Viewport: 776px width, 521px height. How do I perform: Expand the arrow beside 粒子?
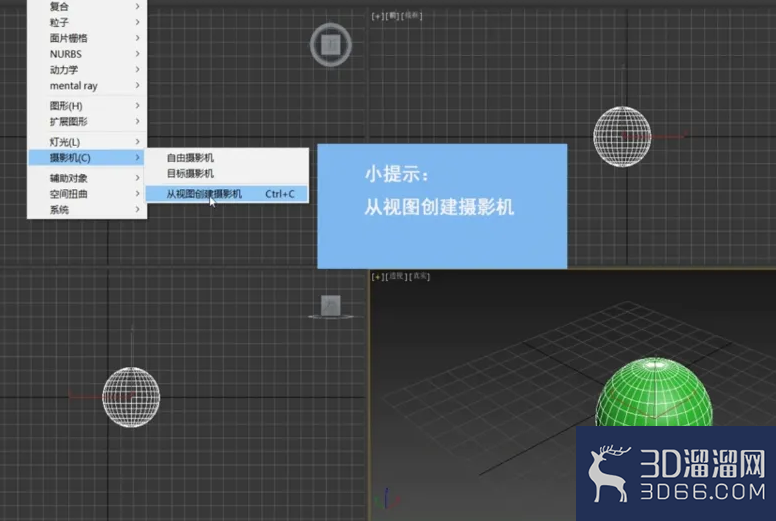pos(138,22)
